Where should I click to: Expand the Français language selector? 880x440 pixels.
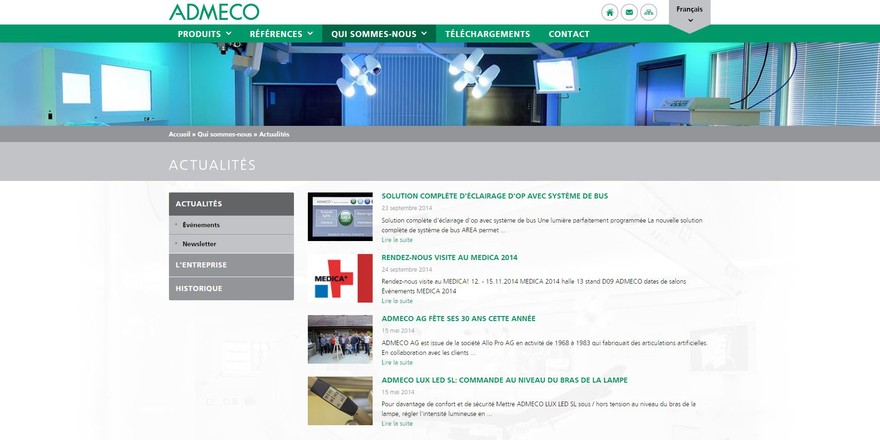689,14
